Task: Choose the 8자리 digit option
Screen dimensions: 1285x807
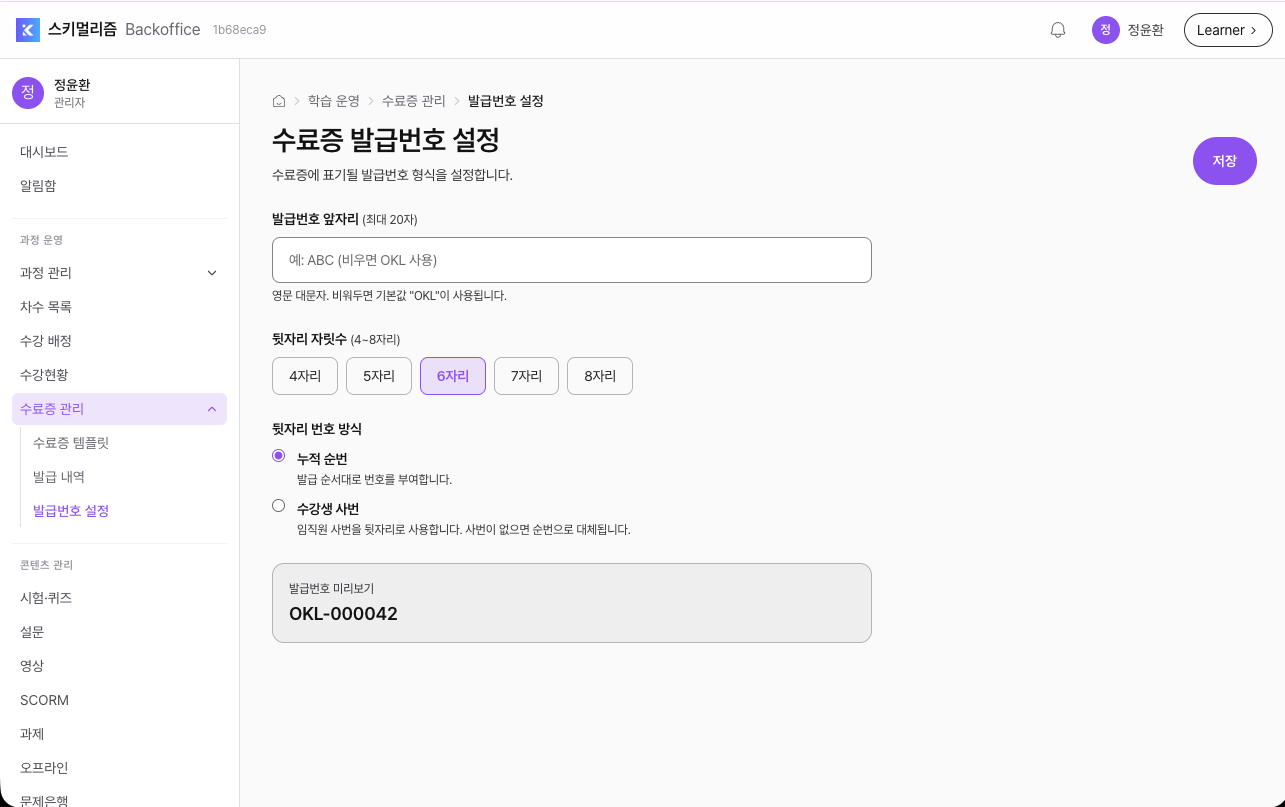Action: [600, 376]
